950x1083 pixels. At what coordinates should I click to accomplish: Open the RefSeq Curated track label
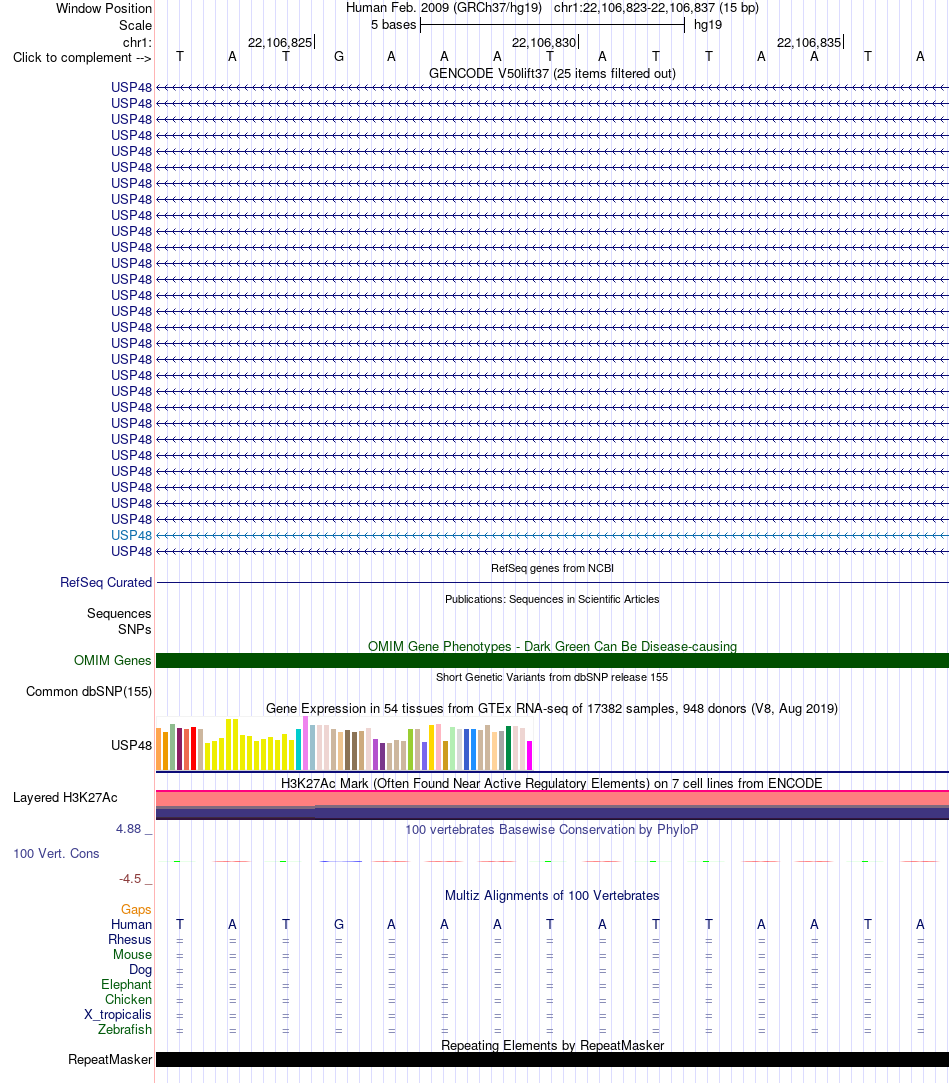point(106,582)
